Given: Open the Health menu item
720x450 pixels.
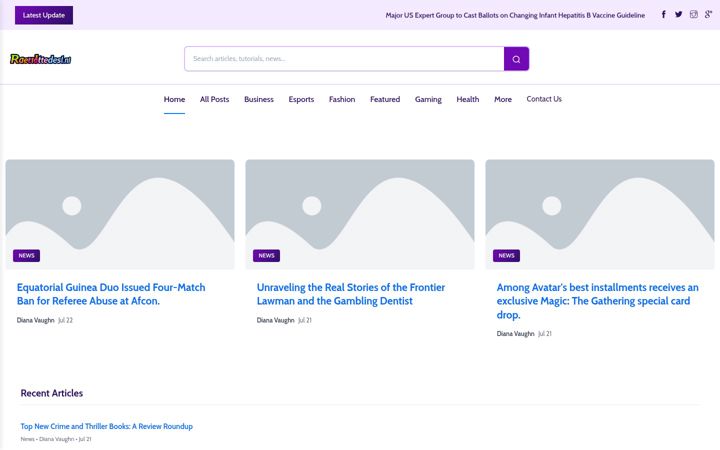Looking at the screenshot, I should pyautogui.click(x=467, y=99).
